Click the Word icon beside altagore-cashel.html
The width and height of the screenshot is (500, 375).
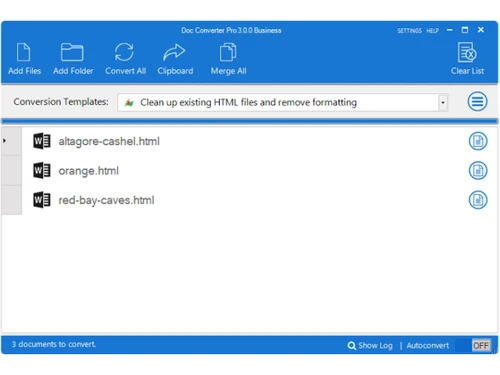[42, 141]
